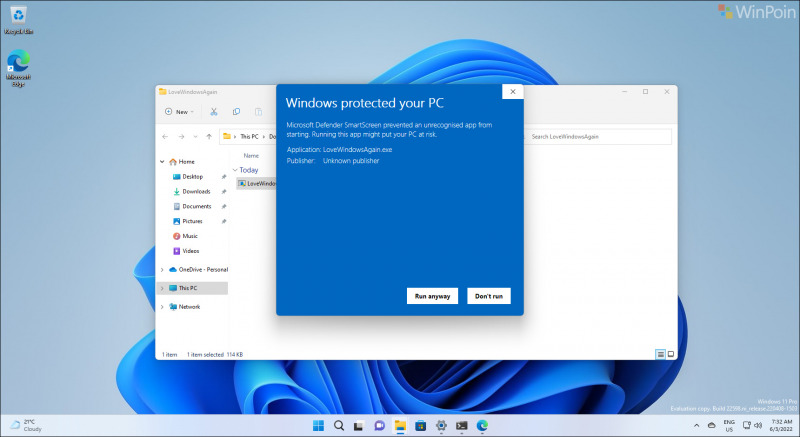Open volume icon in system tray
Viewport: 800px width, 437px height.
pyautogui.click(x=758, y=425)
